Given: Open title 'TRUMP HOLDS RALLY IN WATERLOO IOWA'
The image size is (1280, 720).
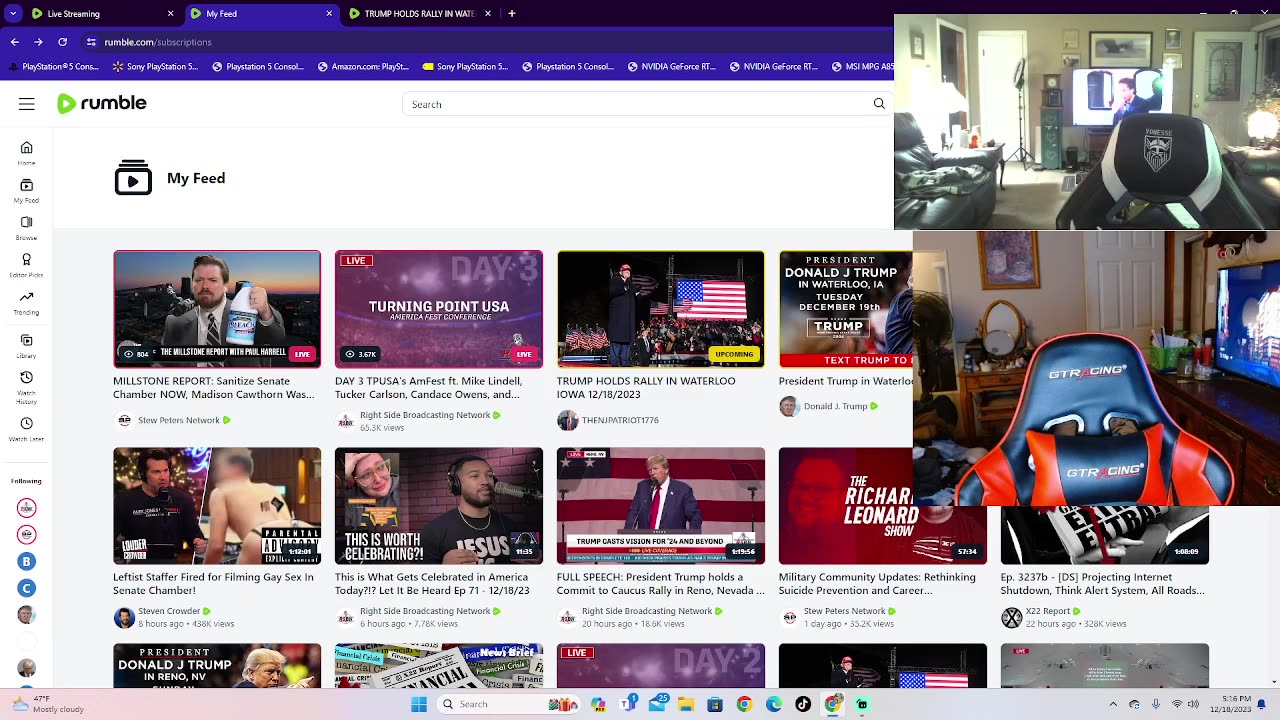Looking at the screenshot, I should coord(646,387).
